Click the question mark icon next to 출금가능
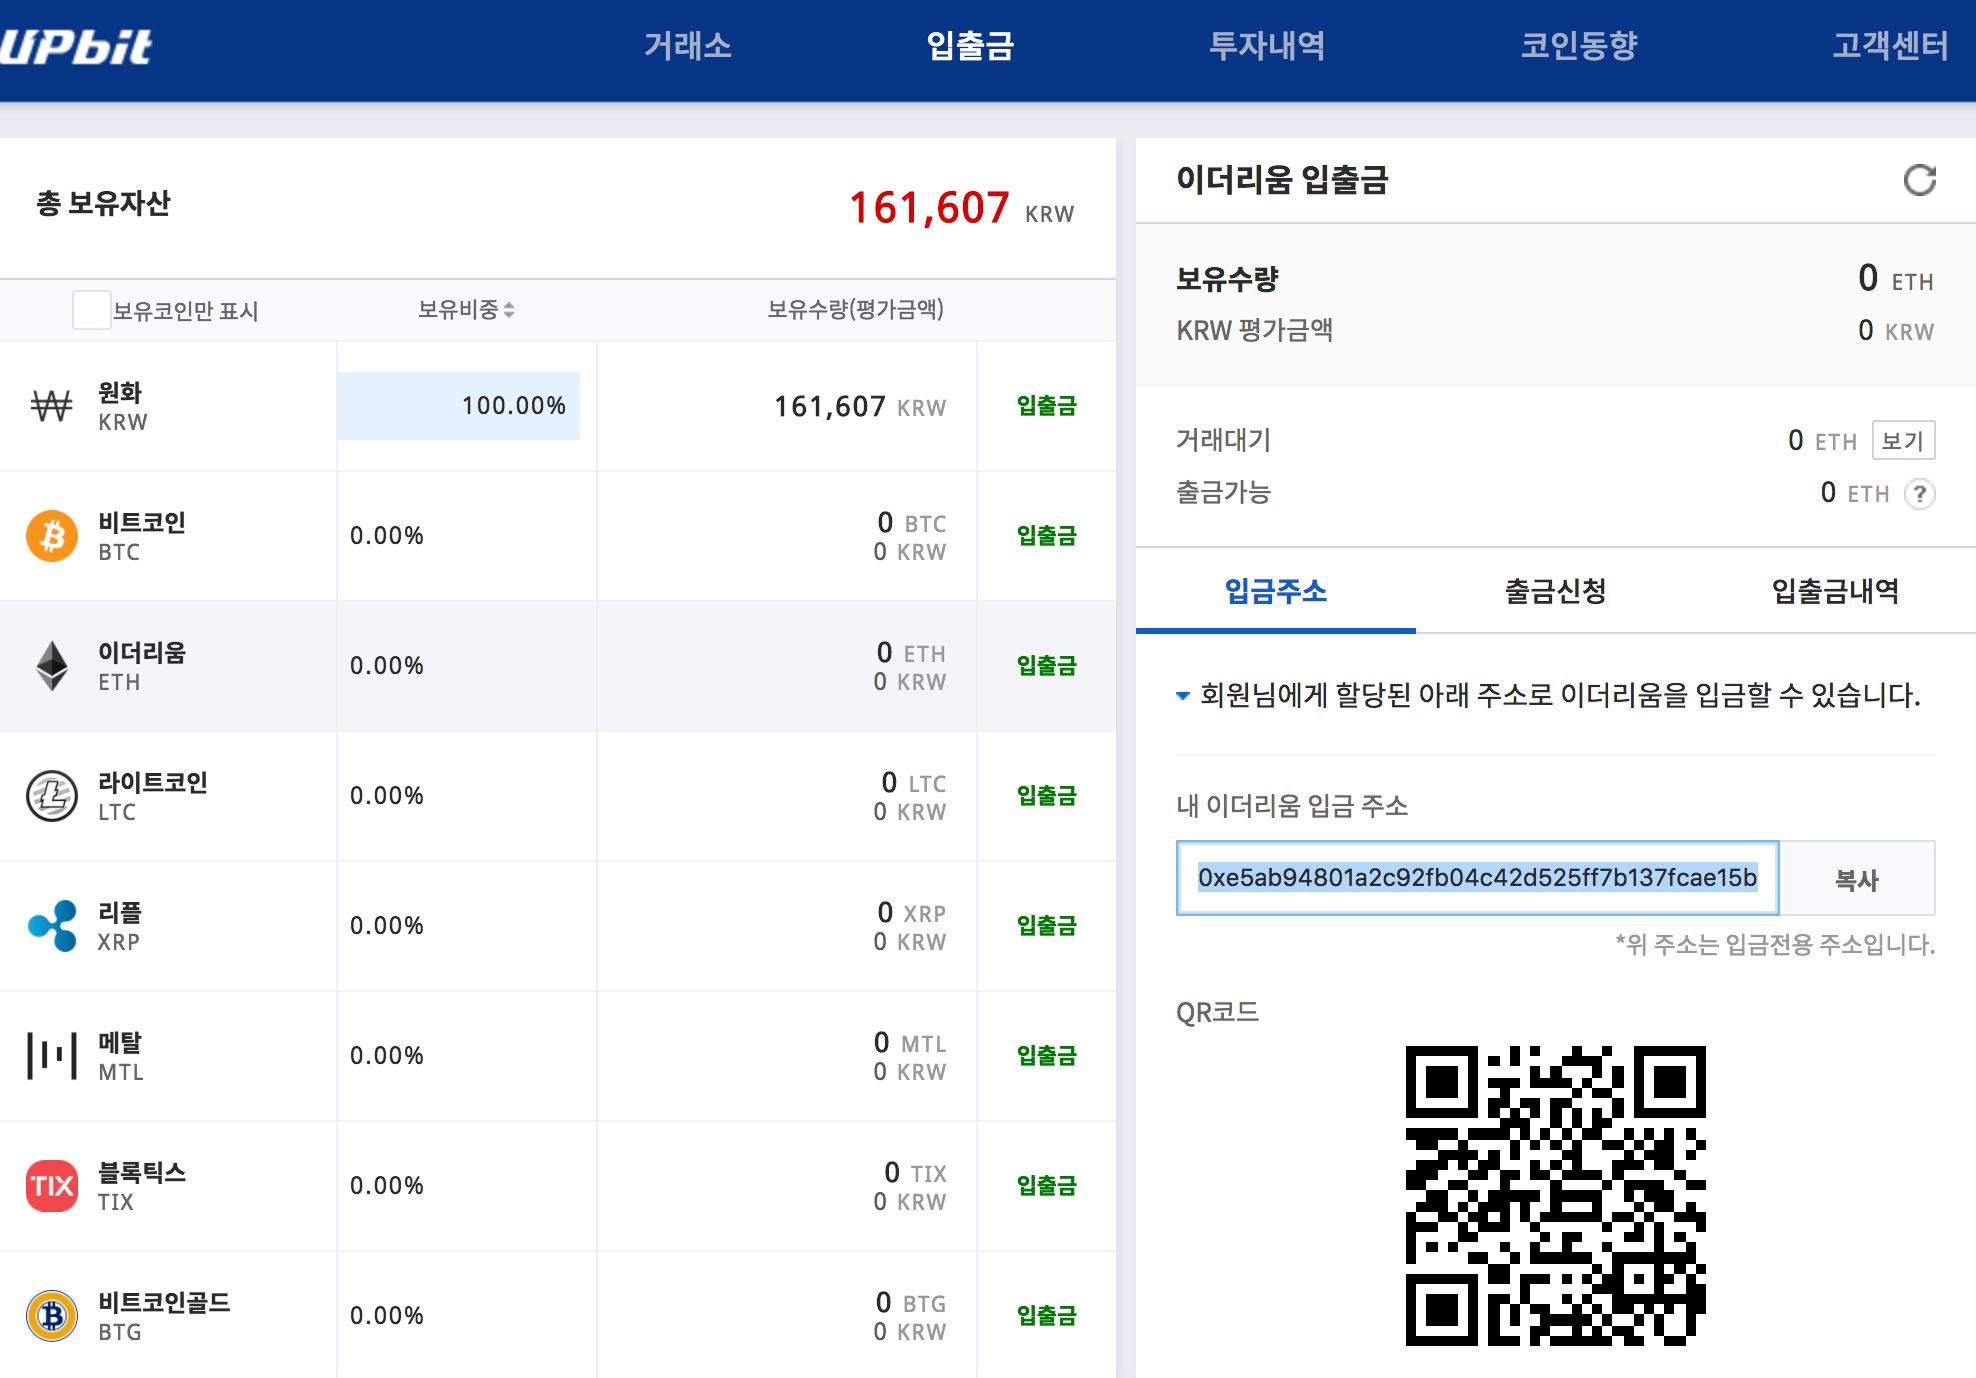Screen dimensions: 1976x1378 [x=1920, y=493]
